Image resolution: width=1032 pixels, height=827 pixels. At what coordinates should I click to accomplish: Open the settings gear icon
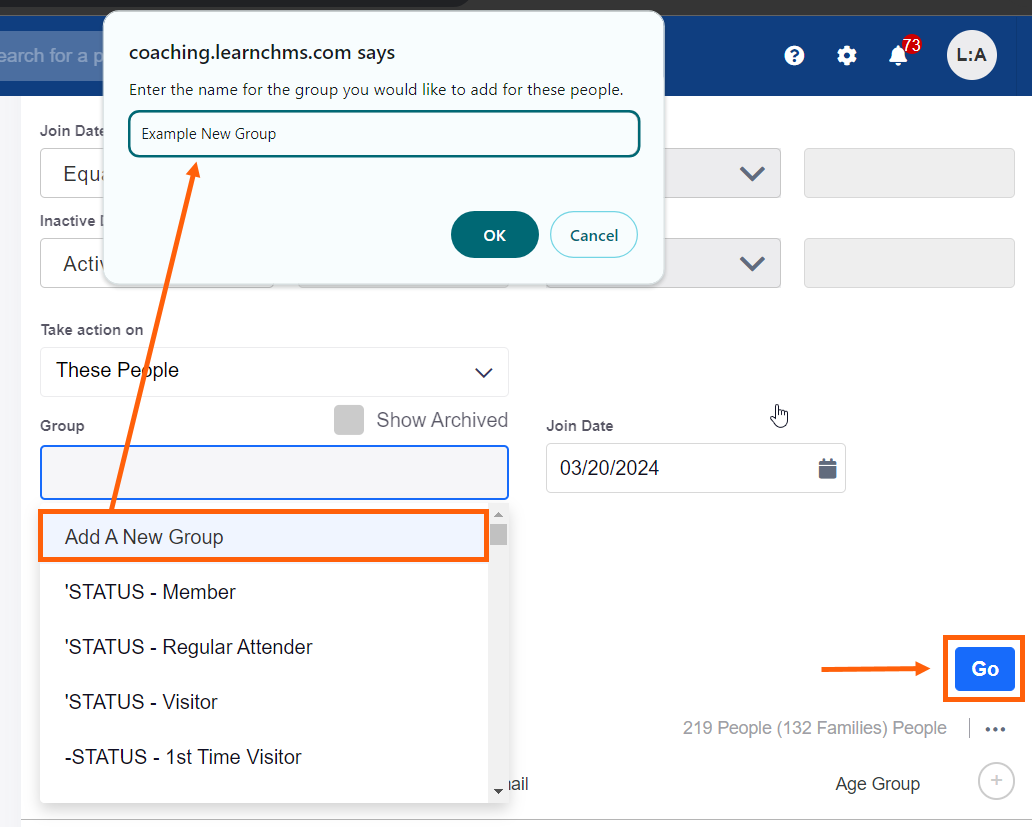pos(847,55)
